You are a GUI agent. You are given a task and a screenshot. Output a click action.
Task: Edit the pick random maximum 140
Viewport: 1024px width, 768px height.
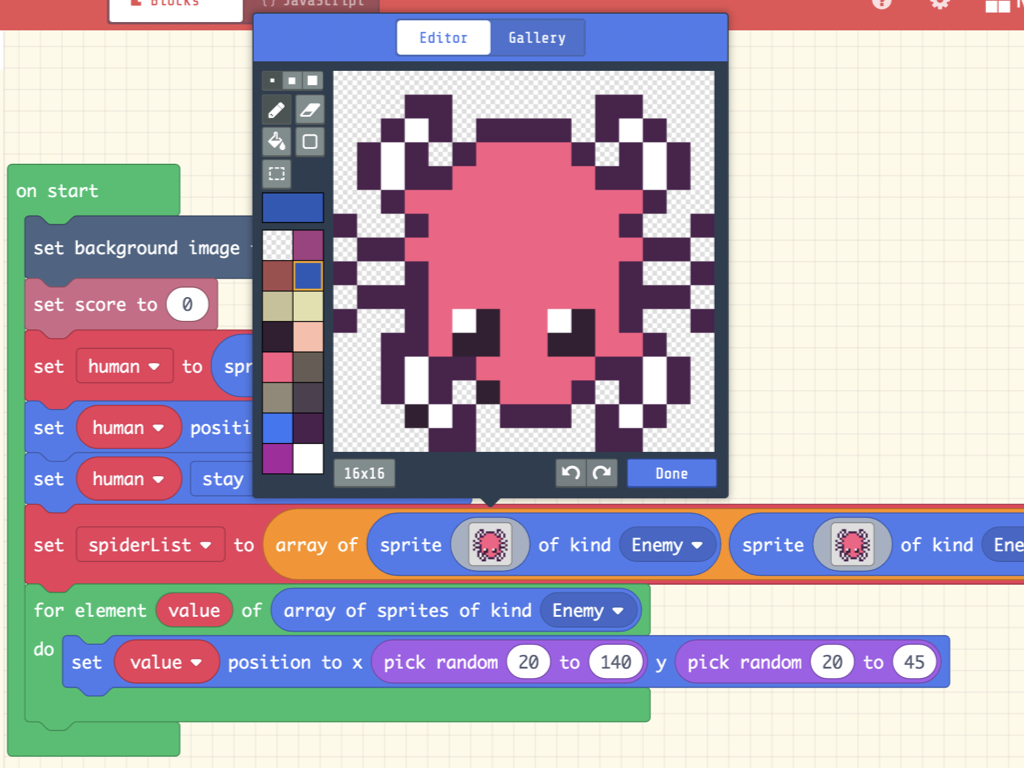pyautogui.click(x=616, y=662)
